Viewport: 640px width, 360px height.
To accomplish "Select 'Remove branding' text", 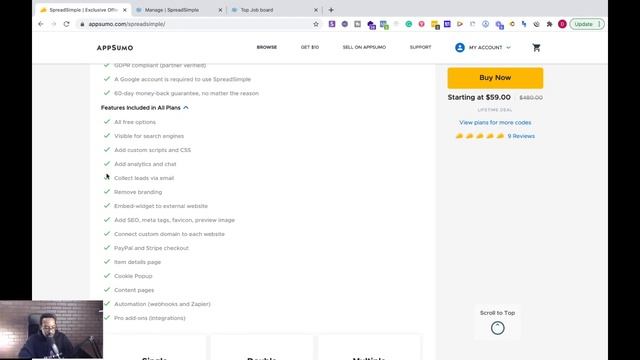I will click(138, 192).
